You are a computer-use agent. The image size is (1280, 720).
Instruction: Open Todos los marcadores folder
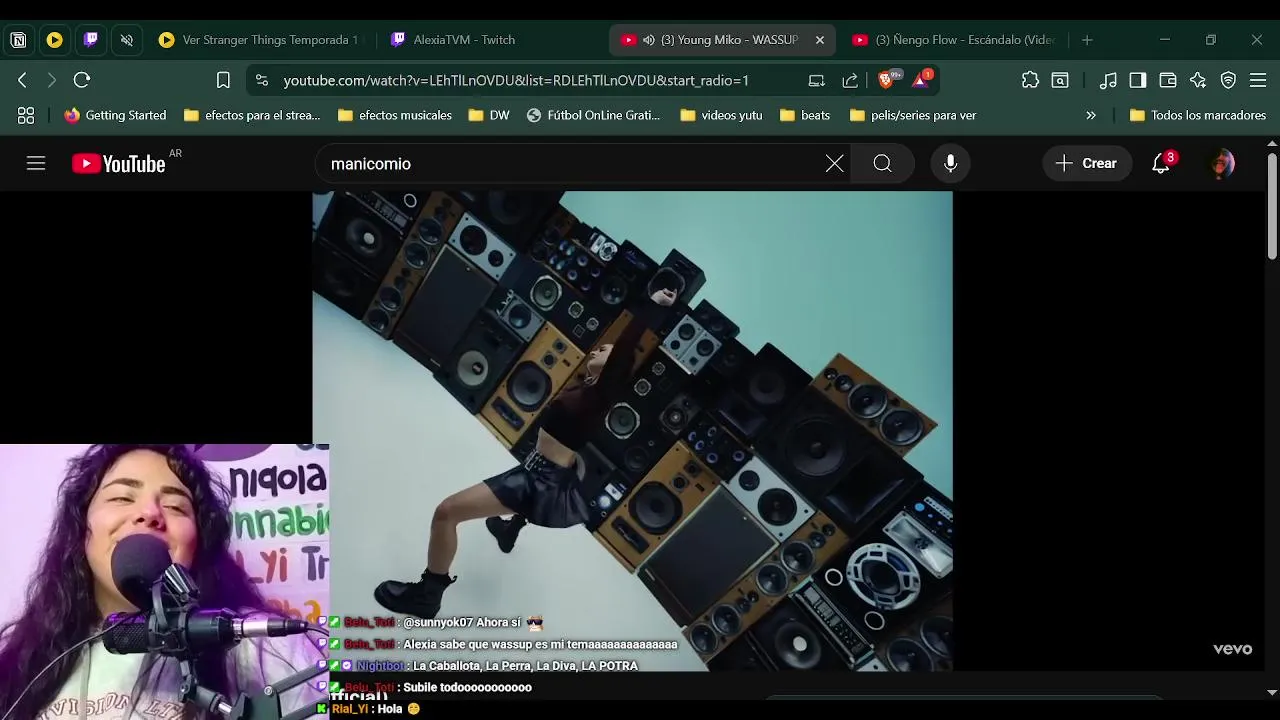click(1198, 115)
